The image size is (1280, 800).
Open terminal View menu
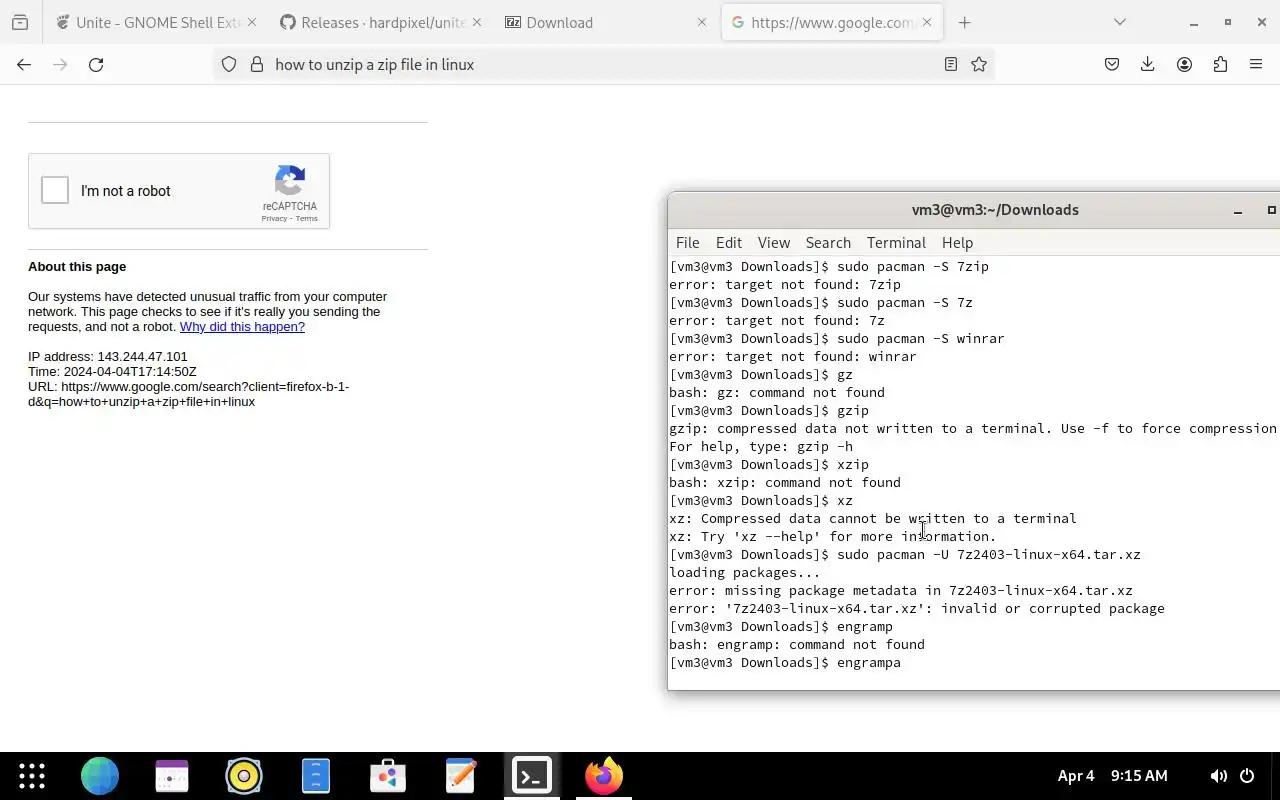[x=774, y=243]
